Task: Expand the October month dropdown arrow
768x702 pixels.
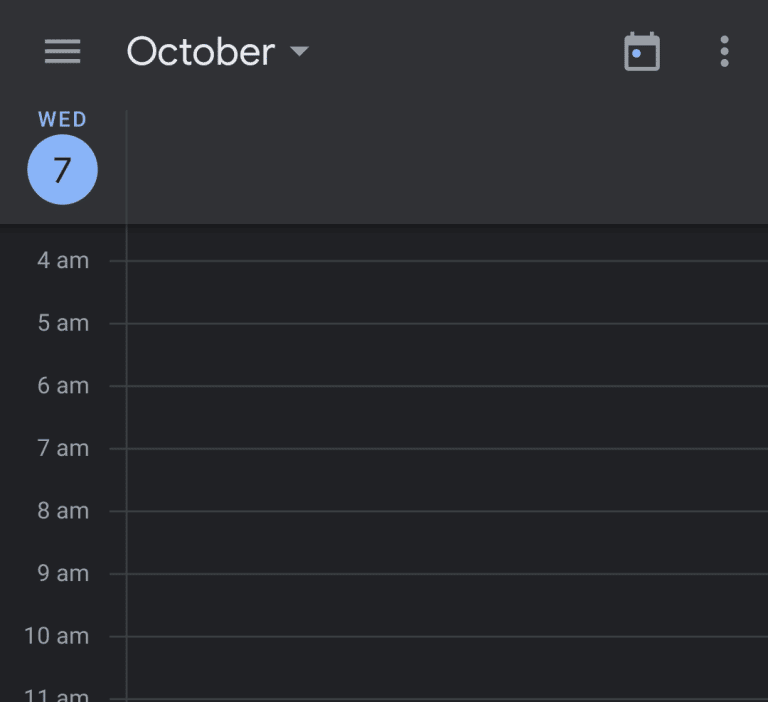Action: pyautogui.click(x=299, y=51)
